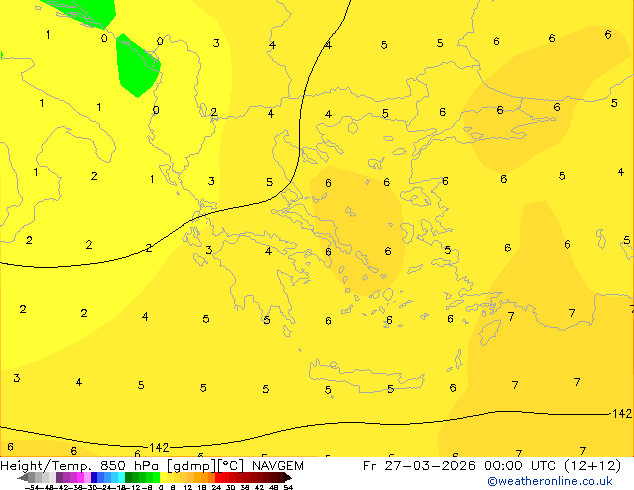634x490 pixels.
Task: Click the "NAVGEM" model name label
Action: click(x=278, y=466)
